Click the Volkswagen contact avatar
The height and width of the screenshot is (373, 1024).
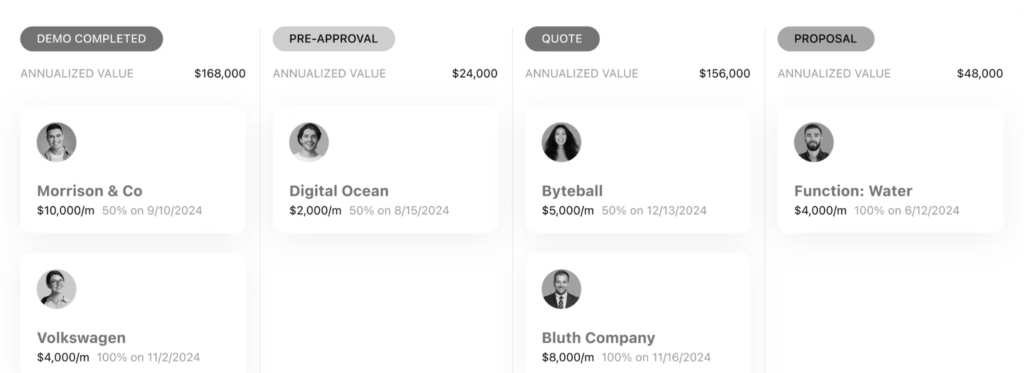click(56, 289)
